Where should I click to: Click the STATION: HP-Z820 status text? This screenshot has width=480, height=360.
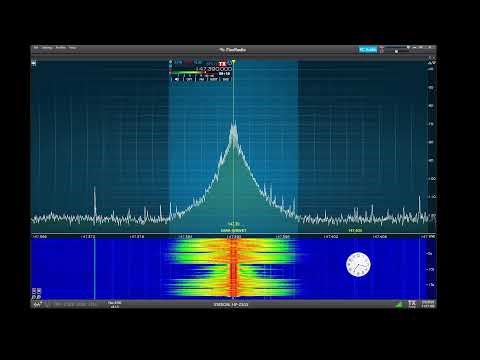point(231,304)
